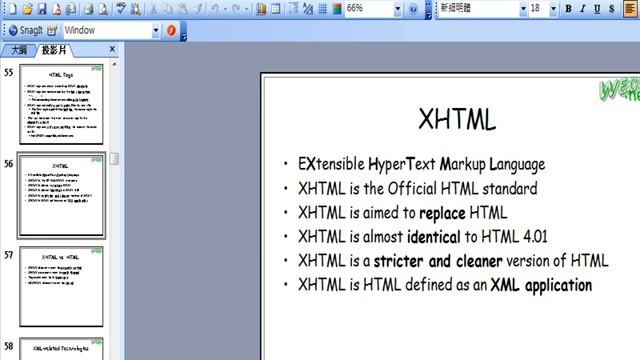Toggle text Shadow formatting
This screenshot has height=360, width=640.
pyautogui.click(x=612, y=9)
